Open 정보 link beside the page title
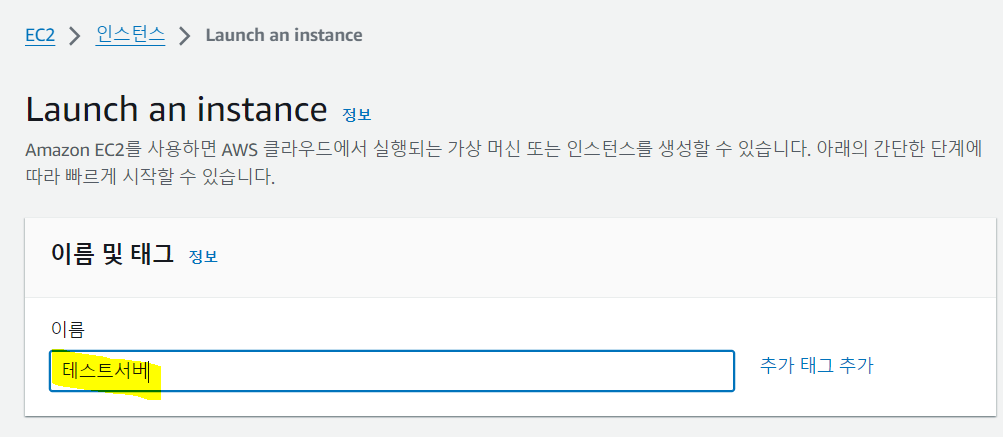 [x=356, y=113]
